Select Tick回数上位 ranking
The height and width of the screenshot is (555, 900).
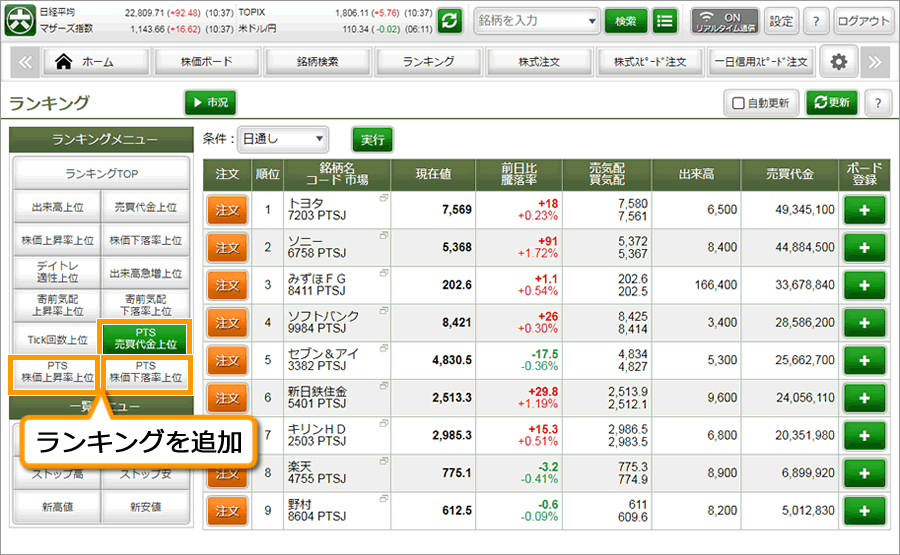57,339
